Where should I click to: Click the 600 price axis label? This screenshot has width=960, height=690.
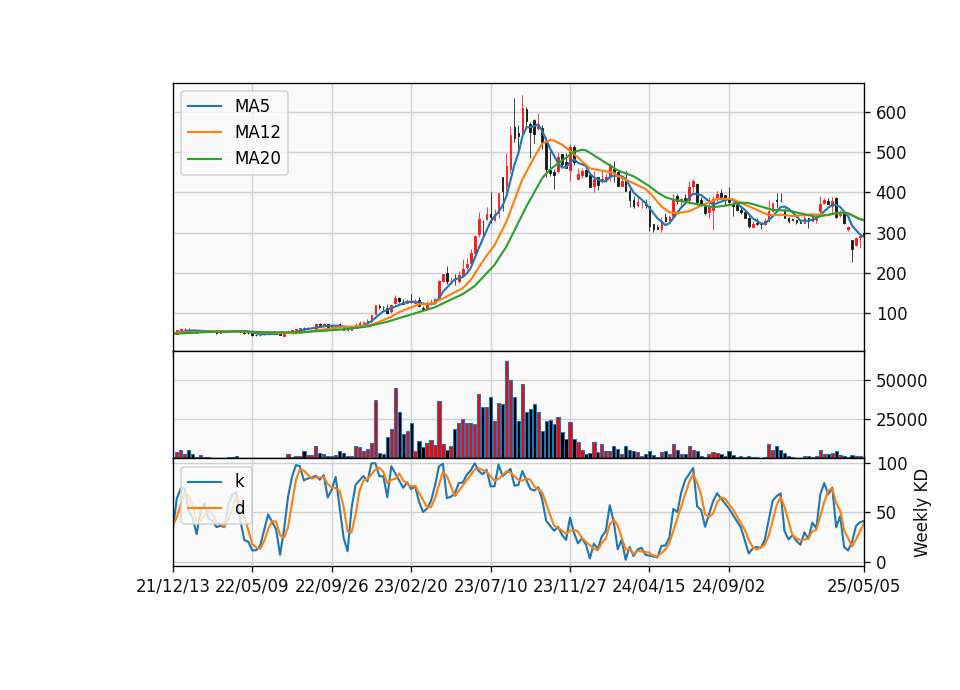coord(891,113)
